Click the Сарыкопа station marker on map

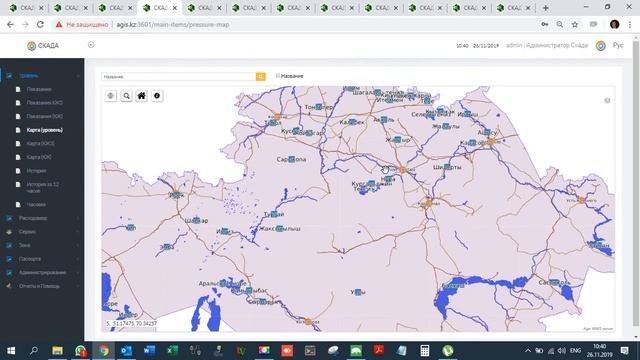[x=291, y=159]
